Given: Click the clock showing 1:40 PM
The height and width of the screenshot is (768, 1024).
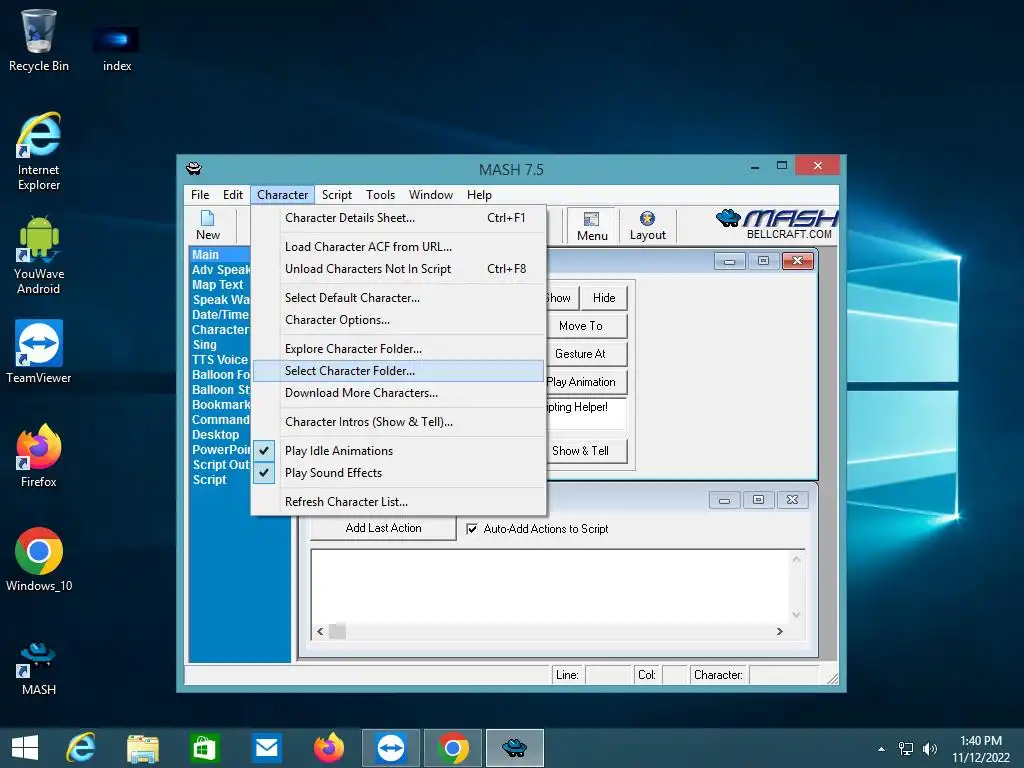Looking at the screenshot, I should click(980, 741).
